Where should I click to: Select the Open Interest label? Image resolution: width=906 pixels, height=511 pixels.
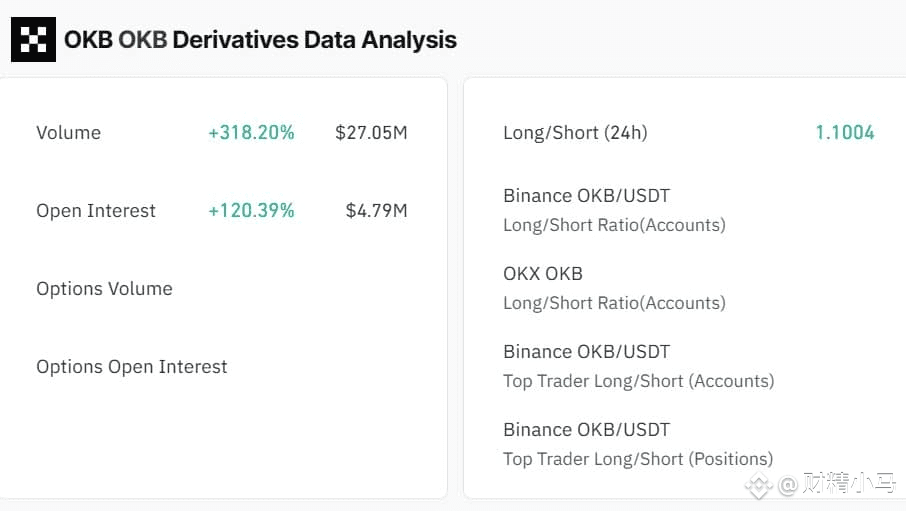tap(96, 211)
